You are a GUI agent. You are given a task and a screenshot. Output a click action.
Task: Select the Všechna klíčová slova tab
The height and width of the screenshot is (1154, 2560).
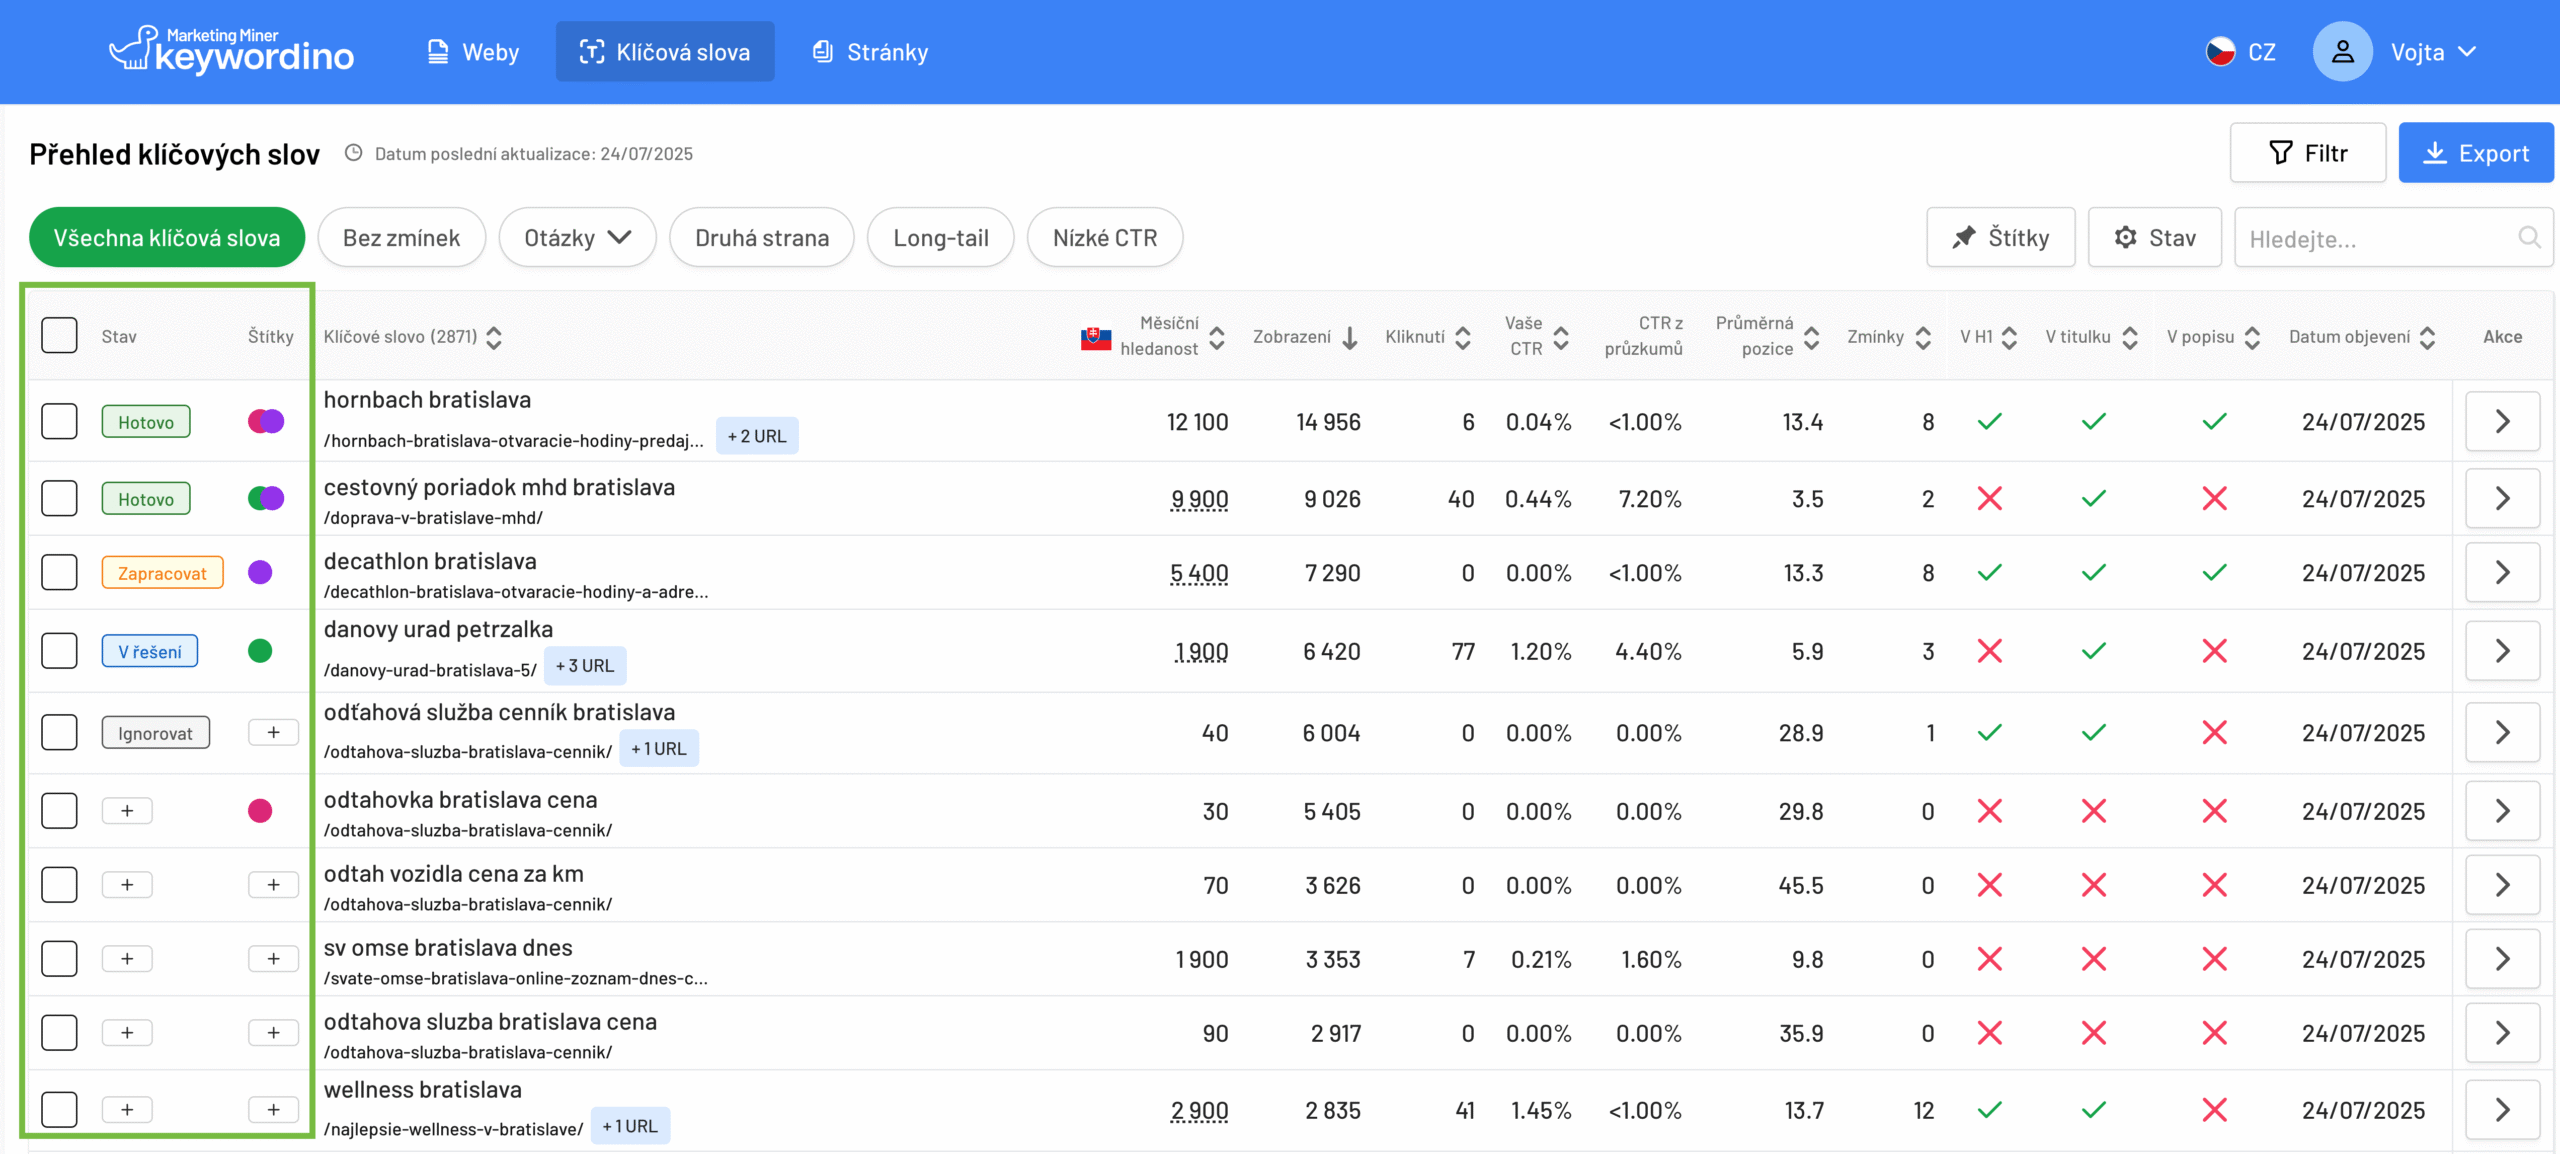pos(167,237)
